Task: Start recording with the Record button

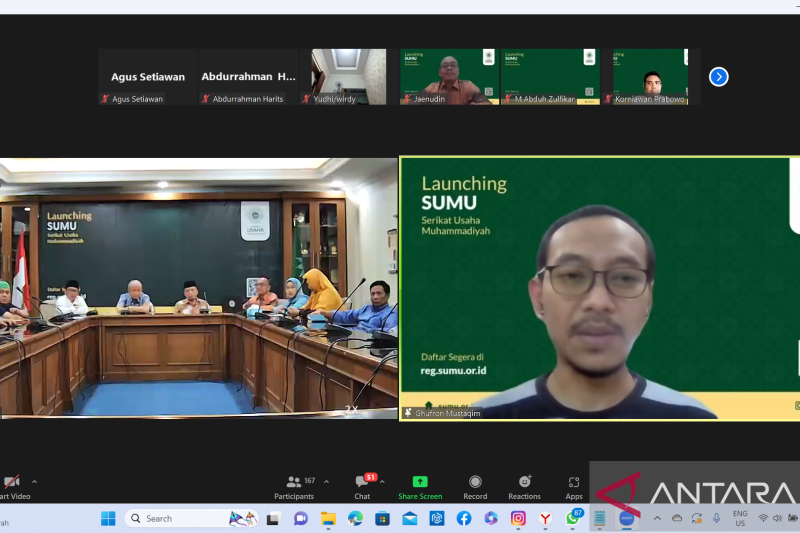Action: click(x=475, y=488)
